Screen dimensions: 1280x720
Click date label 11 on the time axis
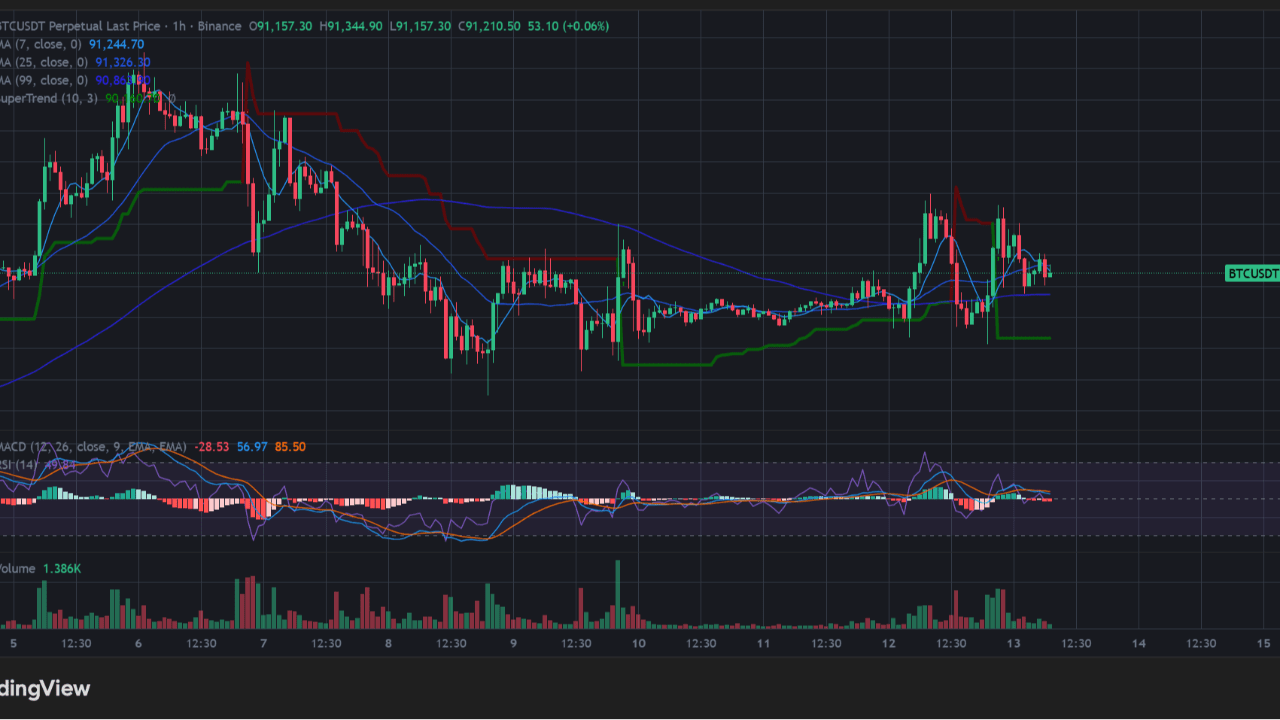[763, 643]
